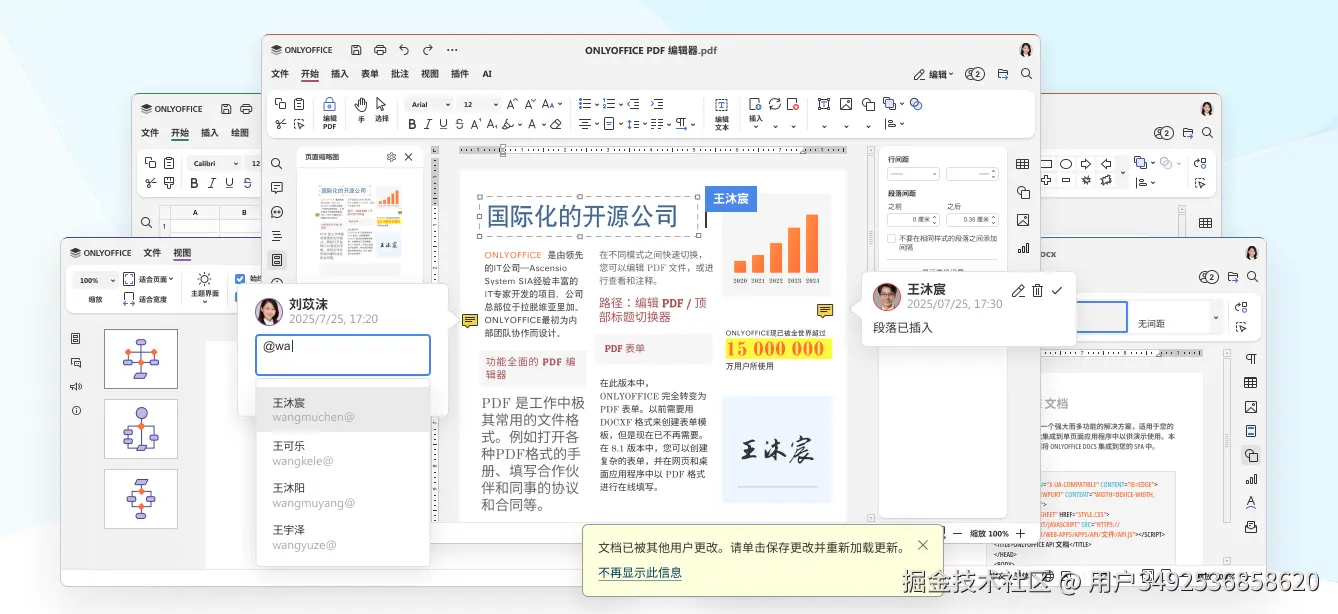The height and width of the screenshot is (614, 1338).
Task: Click the @wa comment input field
Action: pos(343,355)
